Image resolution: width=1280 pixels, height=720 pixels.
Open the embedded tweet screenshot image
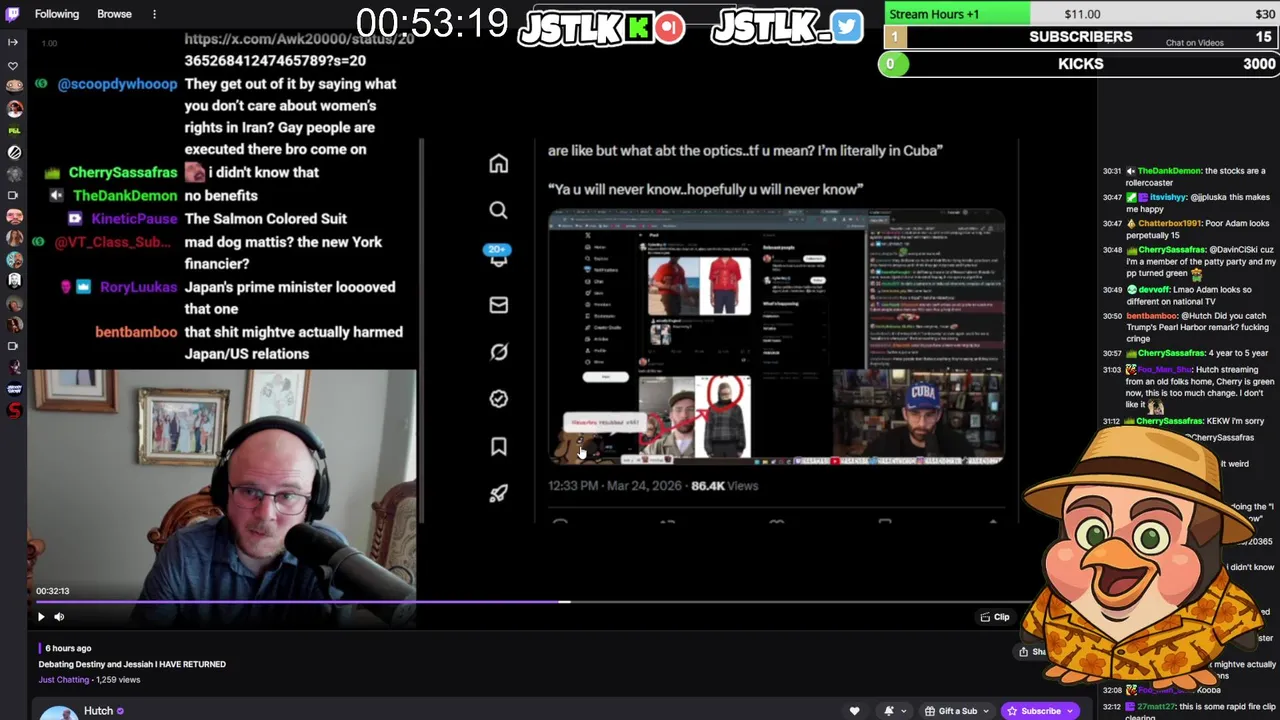pos(776,337)
